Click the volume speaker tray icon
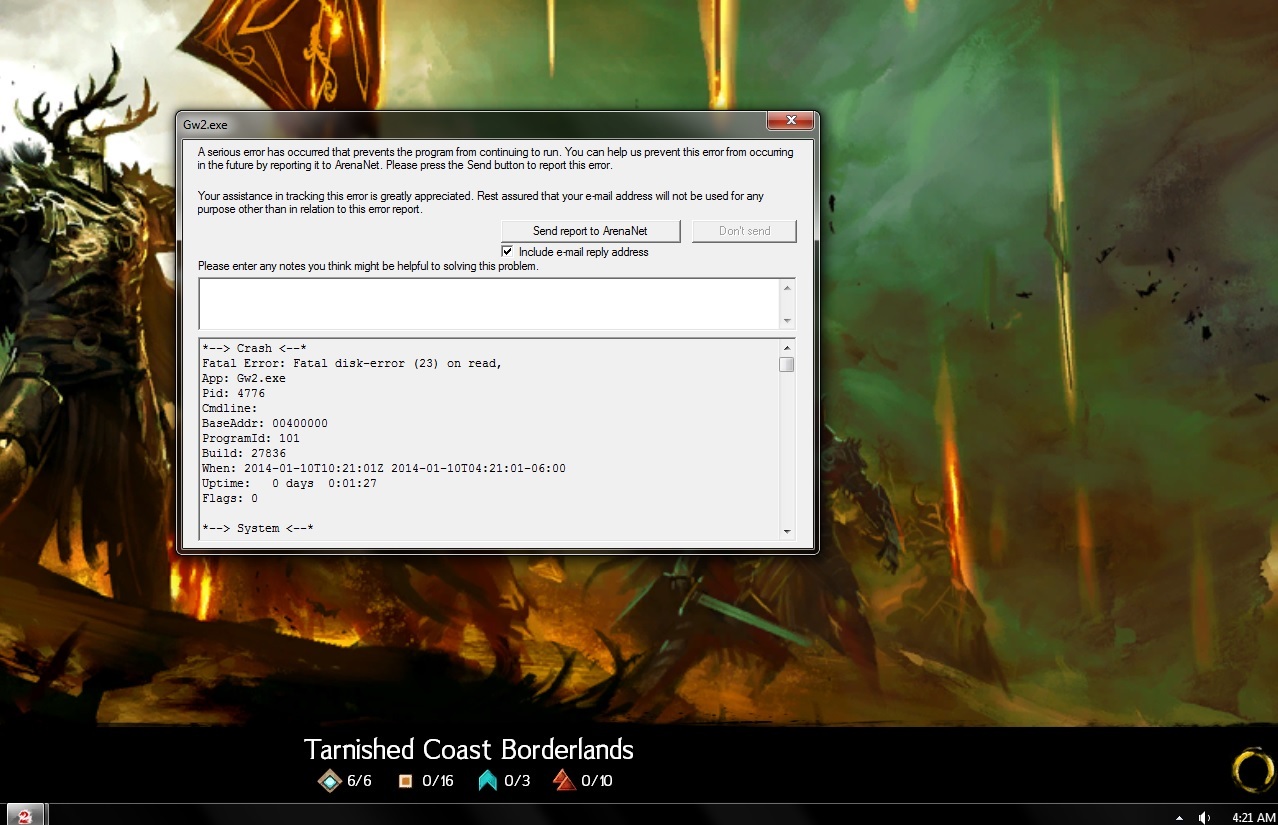The image size is (1278, 825). coord(1204,817)
